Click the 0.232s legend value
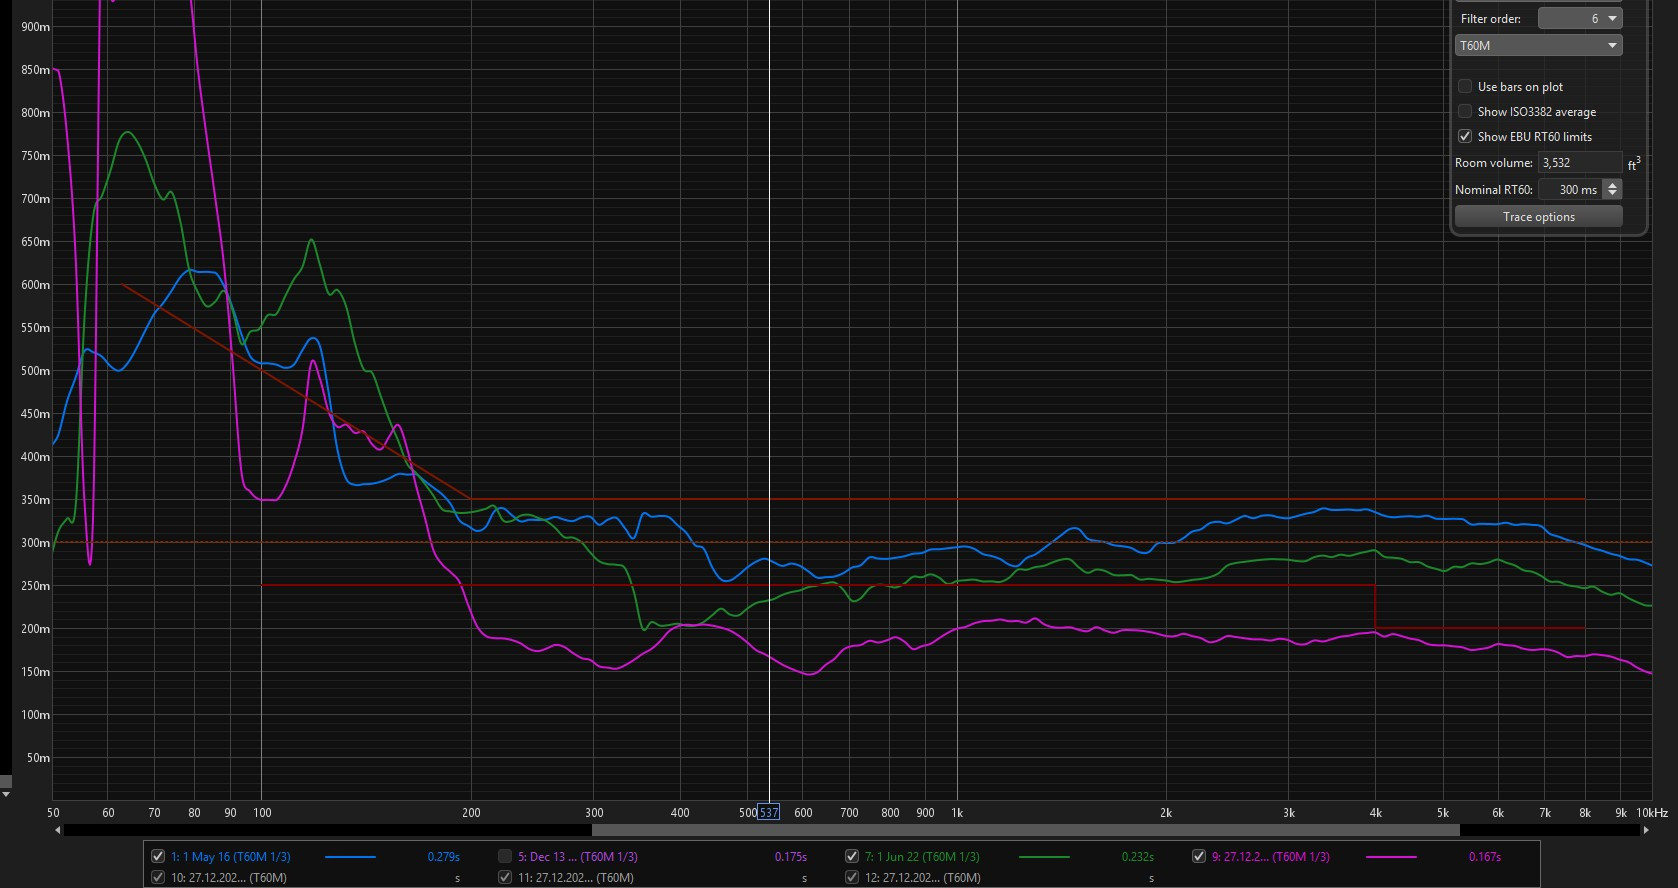 point(1138,857)
